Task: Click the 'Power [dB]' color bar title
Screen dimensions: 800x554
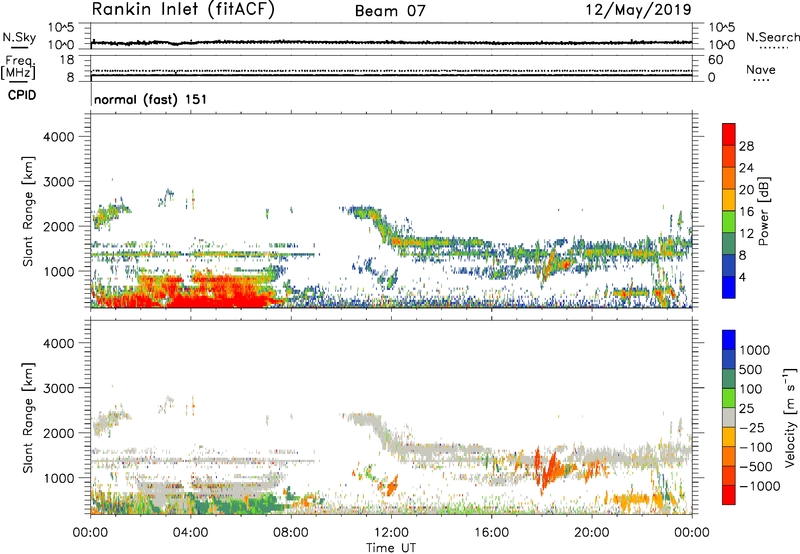Action: (x=763, y=211)
